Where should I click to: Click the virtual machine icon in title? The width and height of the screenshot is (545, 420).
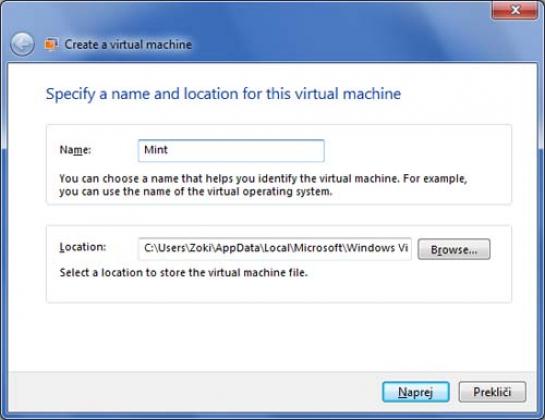point(51,45)
